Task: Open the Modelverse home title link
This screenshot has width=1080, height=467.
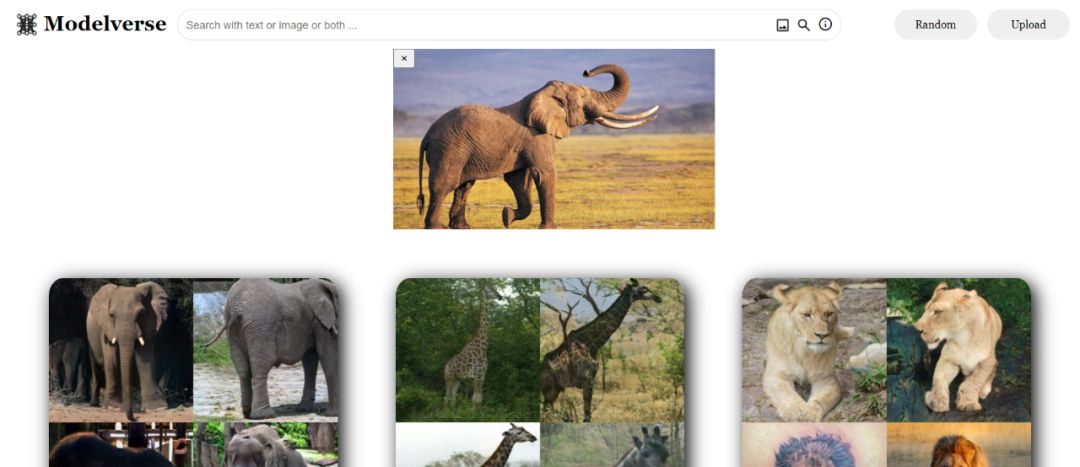Action: tap(105, 25)
